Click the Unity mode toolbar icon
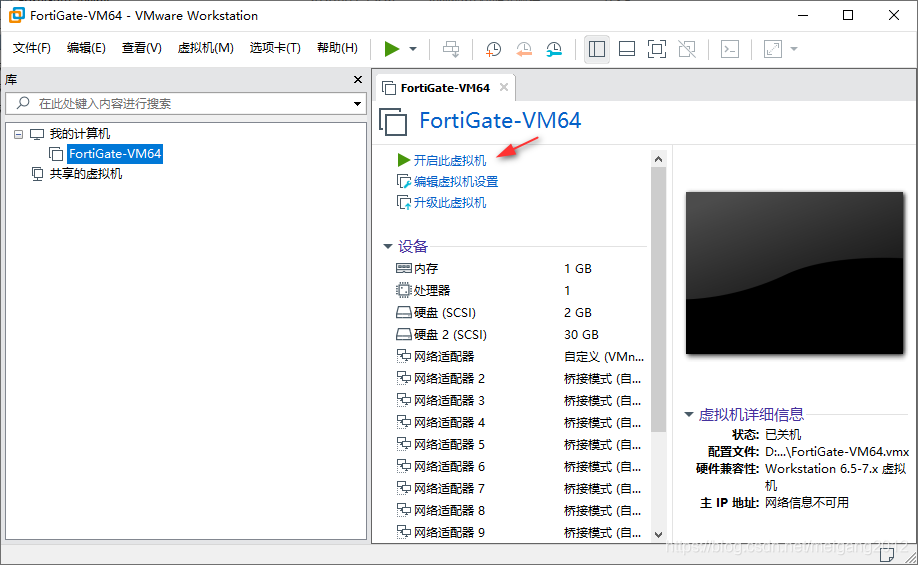Viewport: 918px width, 565px height. (687, 49)
